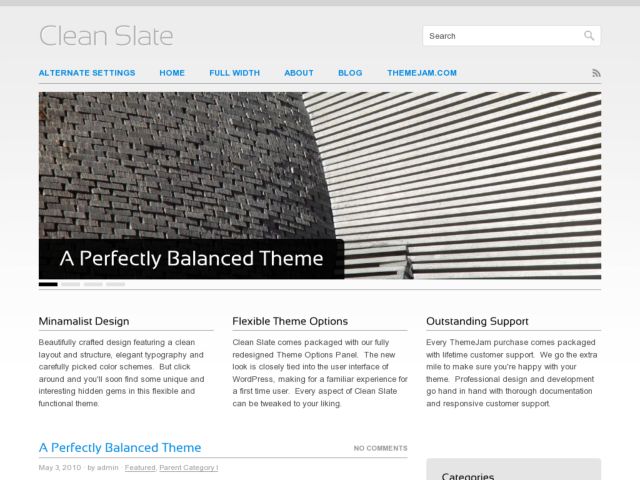This screenshot has height=480, width=640.
Task: Open the About page link
Action: [x=299, y=73]
